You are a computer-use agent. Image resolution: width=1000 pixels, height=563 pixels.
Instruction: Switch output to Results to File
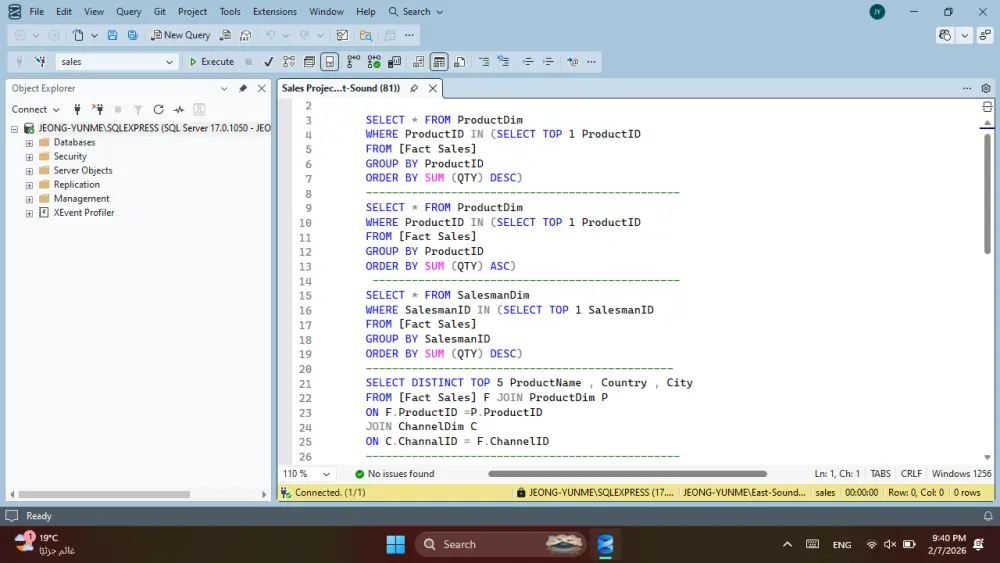pos(459,62)
